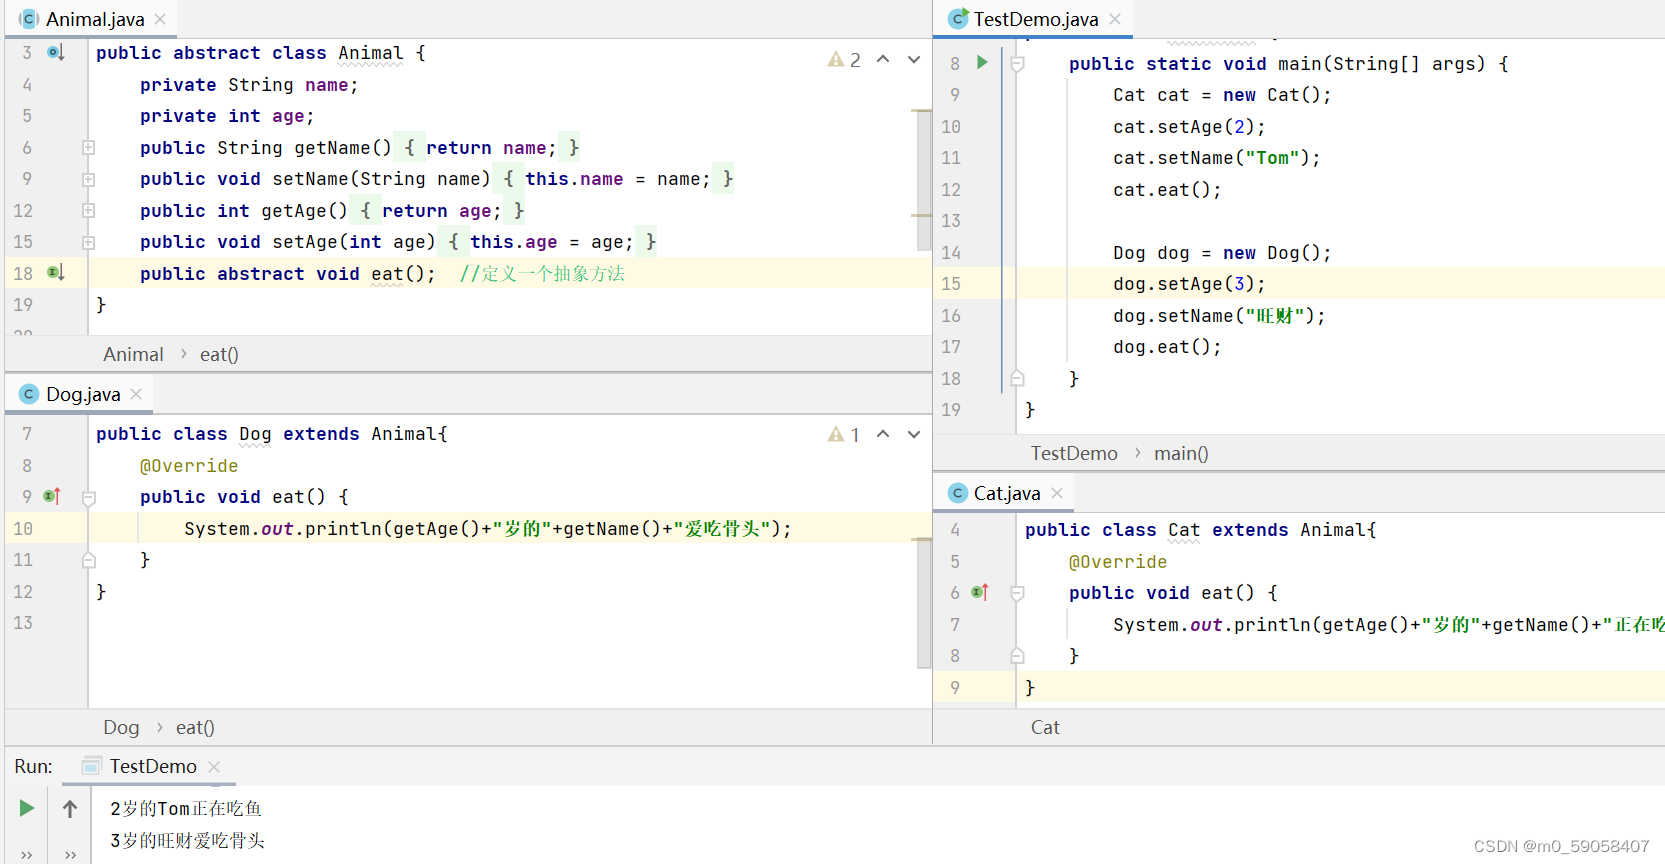Click the green run arrow beside main method
This screenshot has width=1665, height=864.
pos(982,62)
